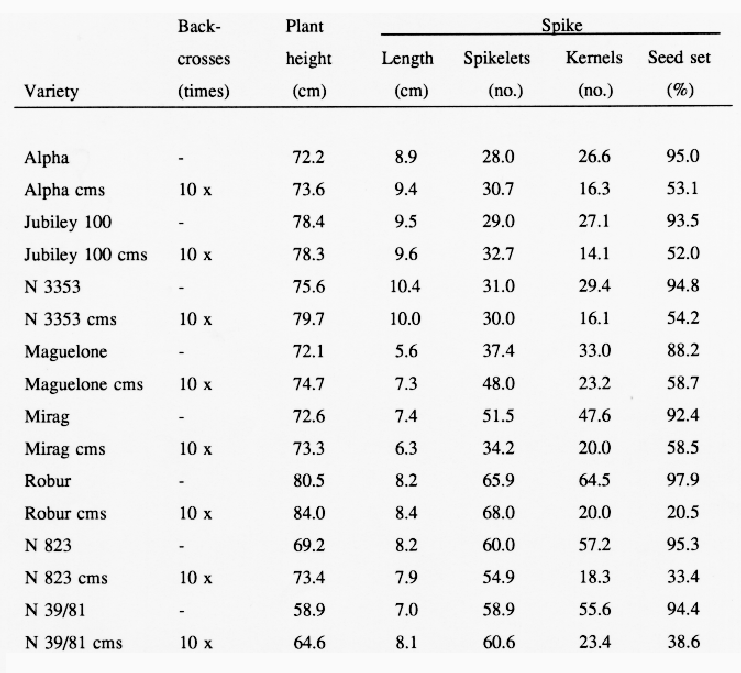
Task: Select the Mirag cms variety label
Action: (65, 449)
